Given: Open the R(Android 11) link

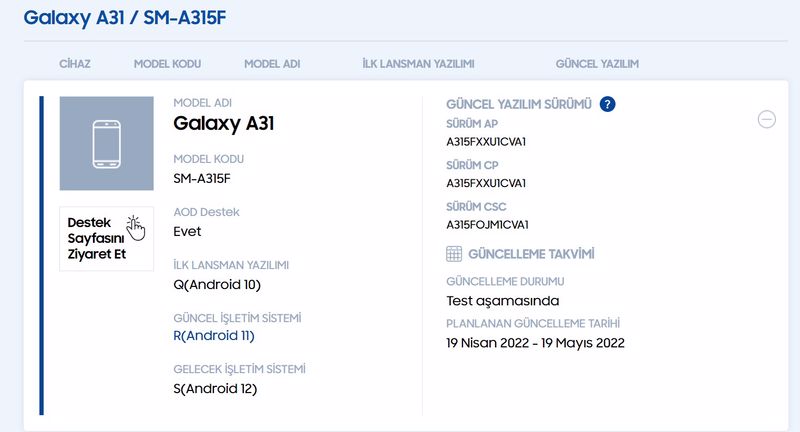Looking at the screenshot, I should pyautogui.click(x=214, y=336).
